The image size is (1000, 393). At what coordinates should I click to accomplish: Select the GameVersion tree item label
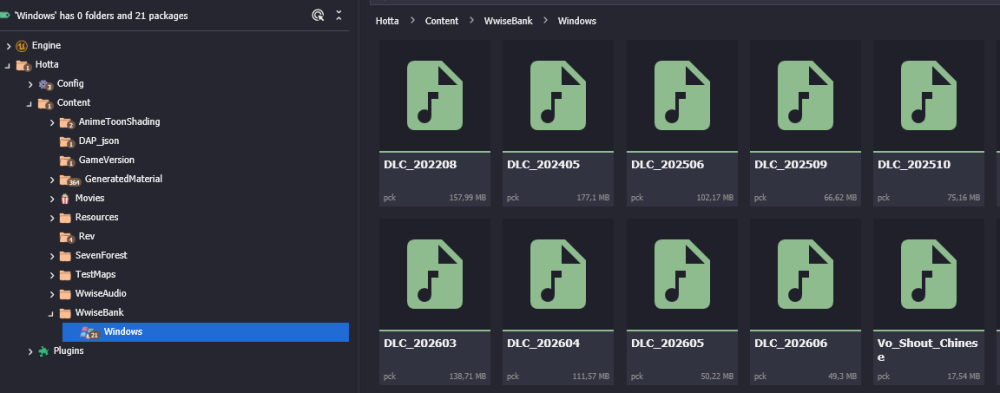[107, 160]
